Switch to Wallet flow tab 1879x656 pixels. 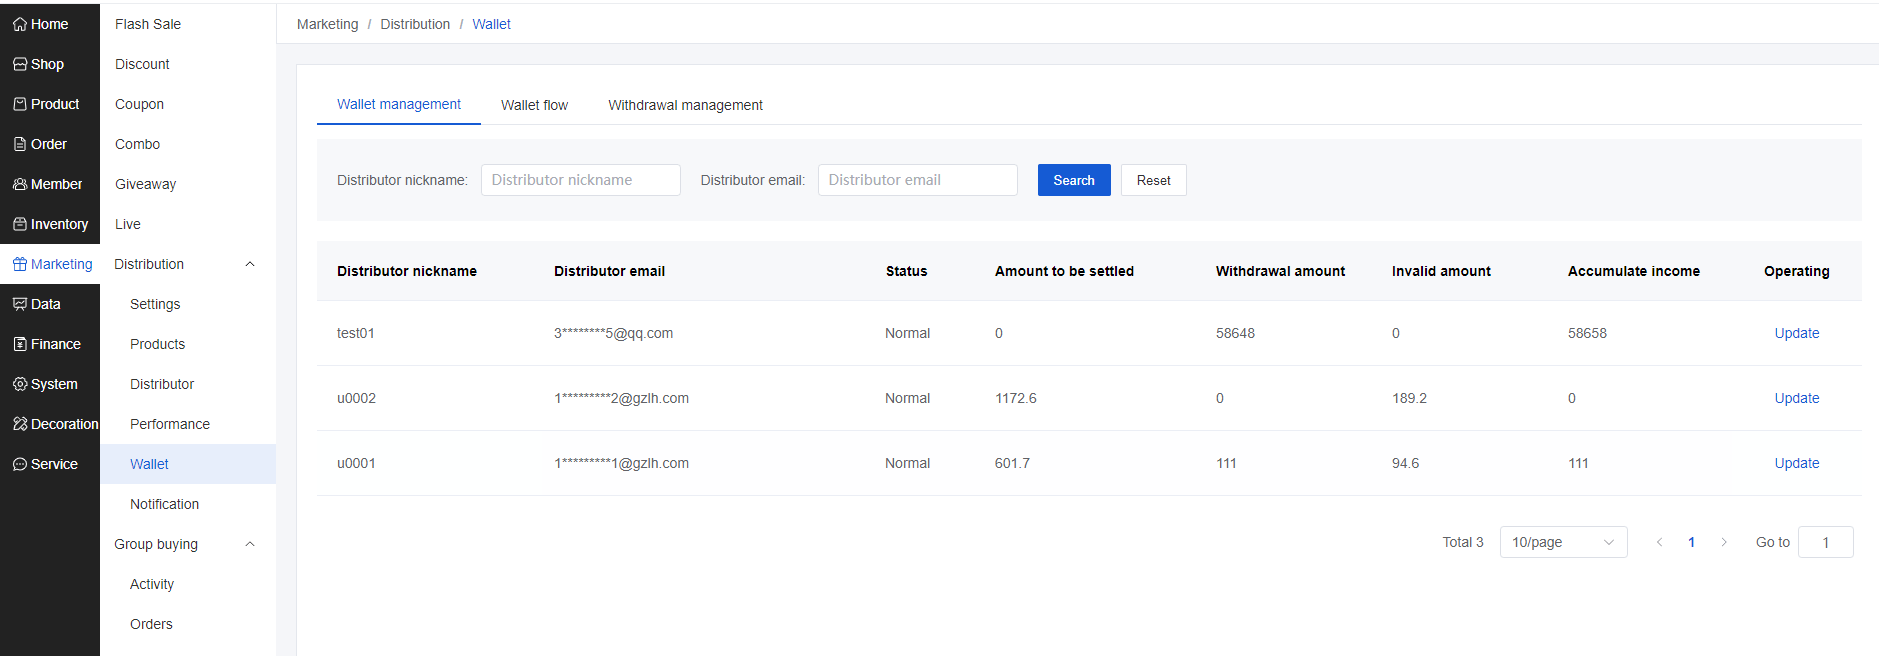(534, 105)
